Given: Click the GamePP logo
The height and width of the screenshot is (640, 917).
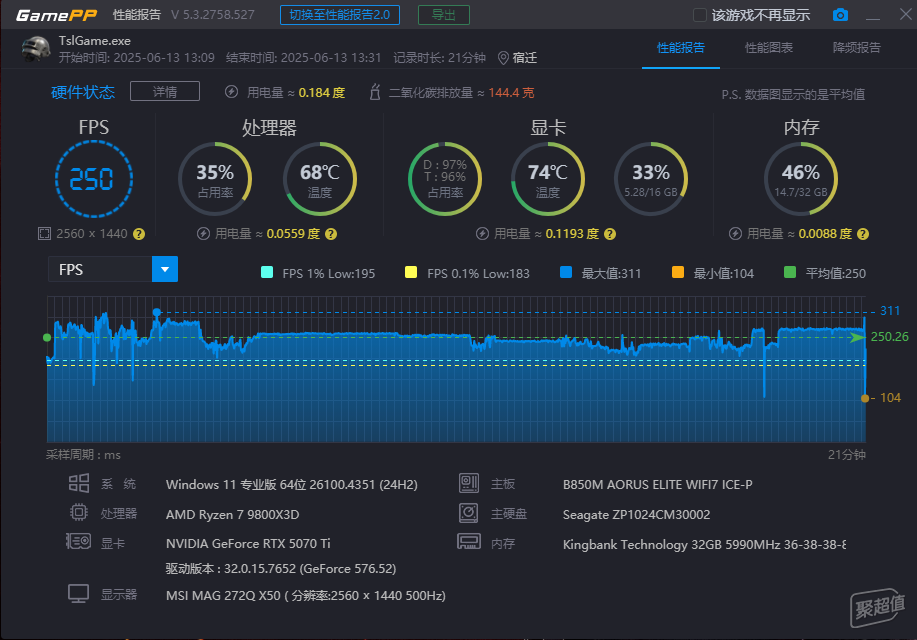Looking at the screenshot, I should pos(56,15).
